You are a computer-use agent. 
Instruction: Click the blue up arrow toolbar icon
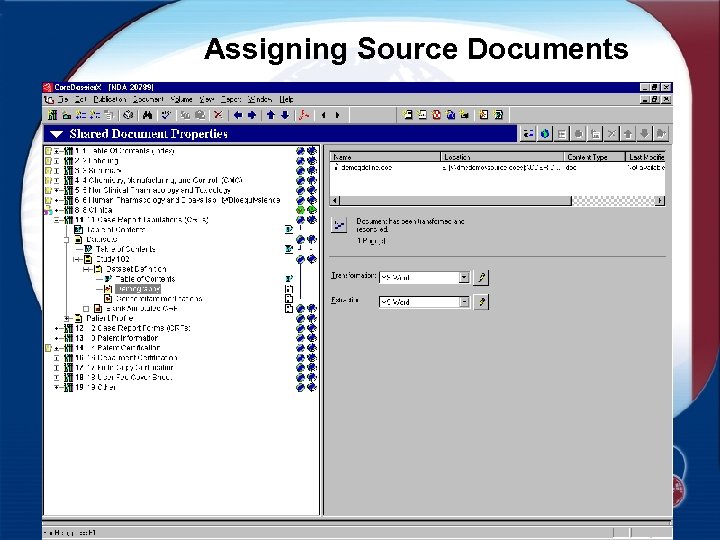[x=271, y=115]
